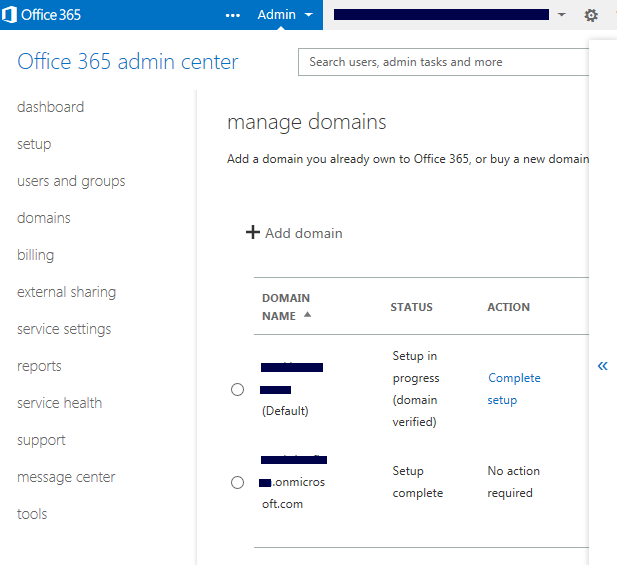Screen dimensions: 617x565
Task: Click the DOMAIN NAME column header
Action: click(x=286, y=307)
